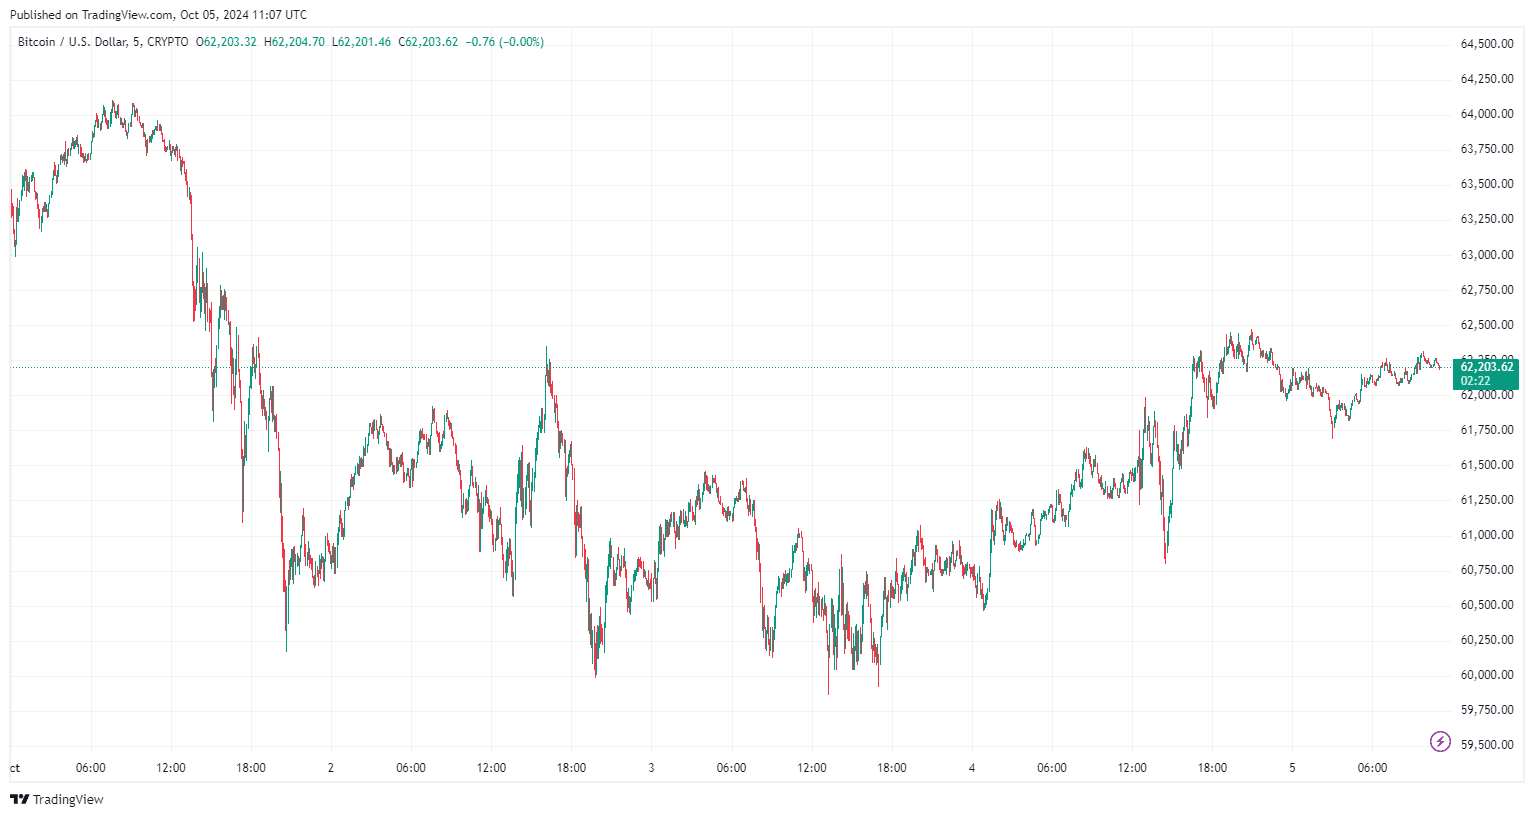The height and width of the screenshot is (817, 1534).
Task: Click the purple lightning bolt icon
Action: point(1440,741)
